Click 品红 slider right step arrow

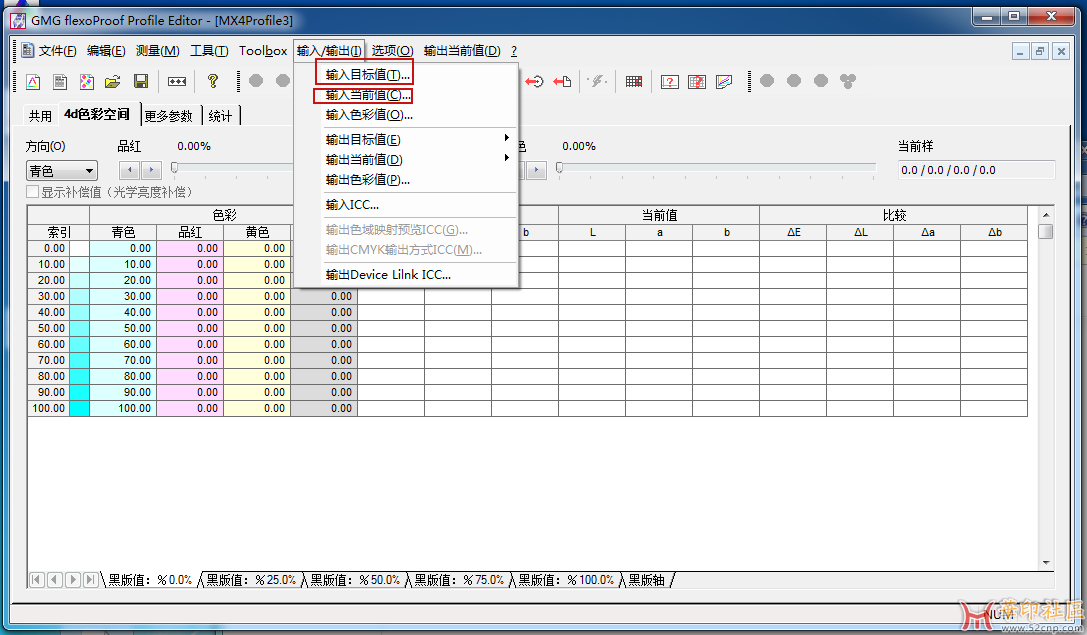pos(151,170)
